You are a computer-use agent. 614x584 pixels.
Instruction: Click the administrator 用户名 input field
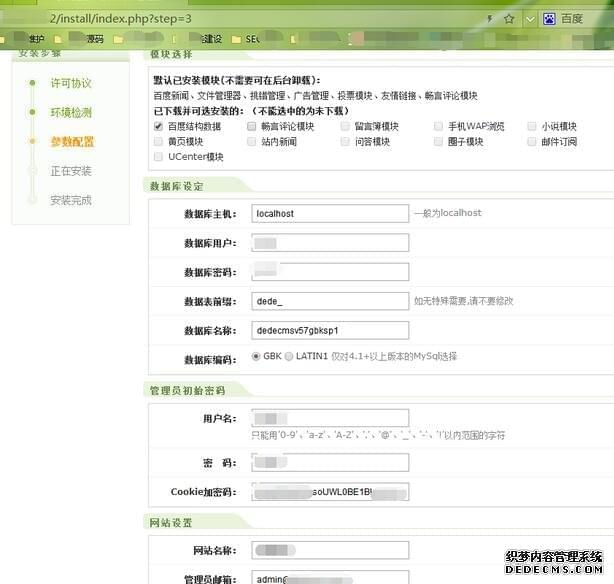point(330,418)
